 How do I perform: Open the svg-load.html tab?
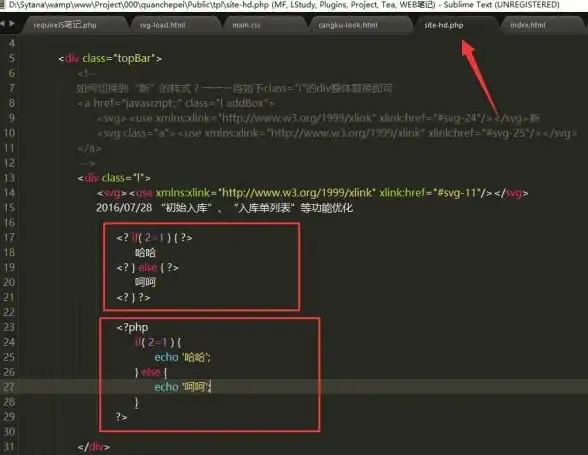(162, 25)
